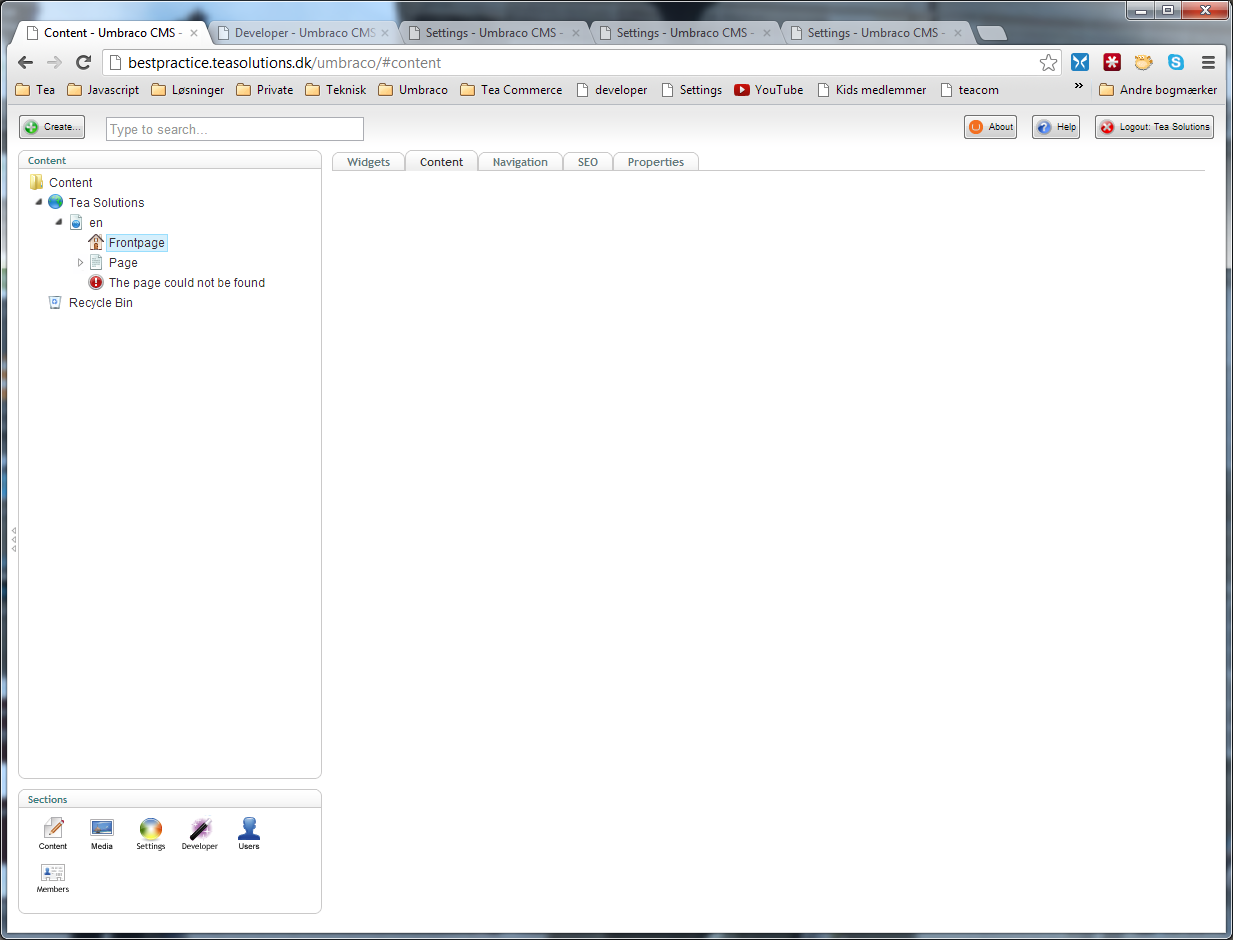
Task: Open Chrome menu hamburger icon
Action: (x=1208, y=62)
